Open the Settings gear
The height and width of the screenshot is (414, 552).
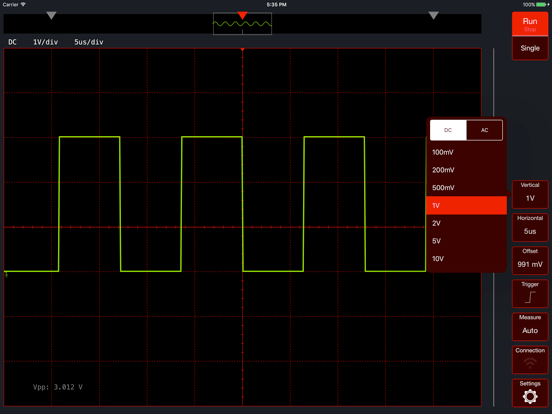(x=530, y=393)
